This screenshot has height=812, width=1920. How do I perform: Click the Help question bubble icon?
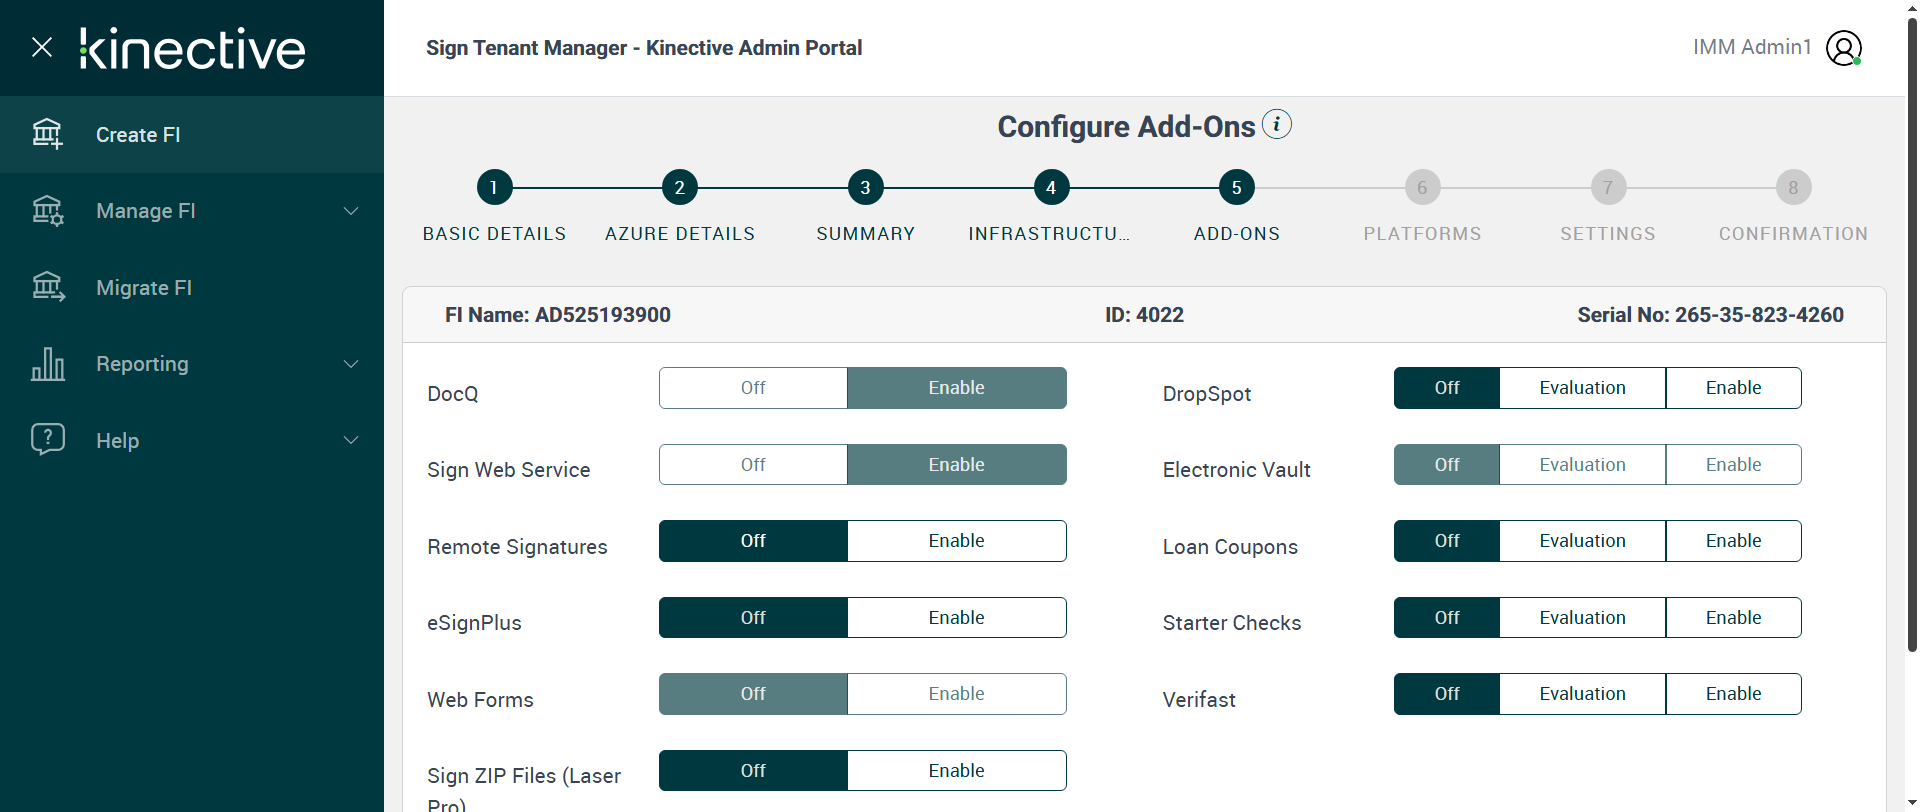[47, 440]
